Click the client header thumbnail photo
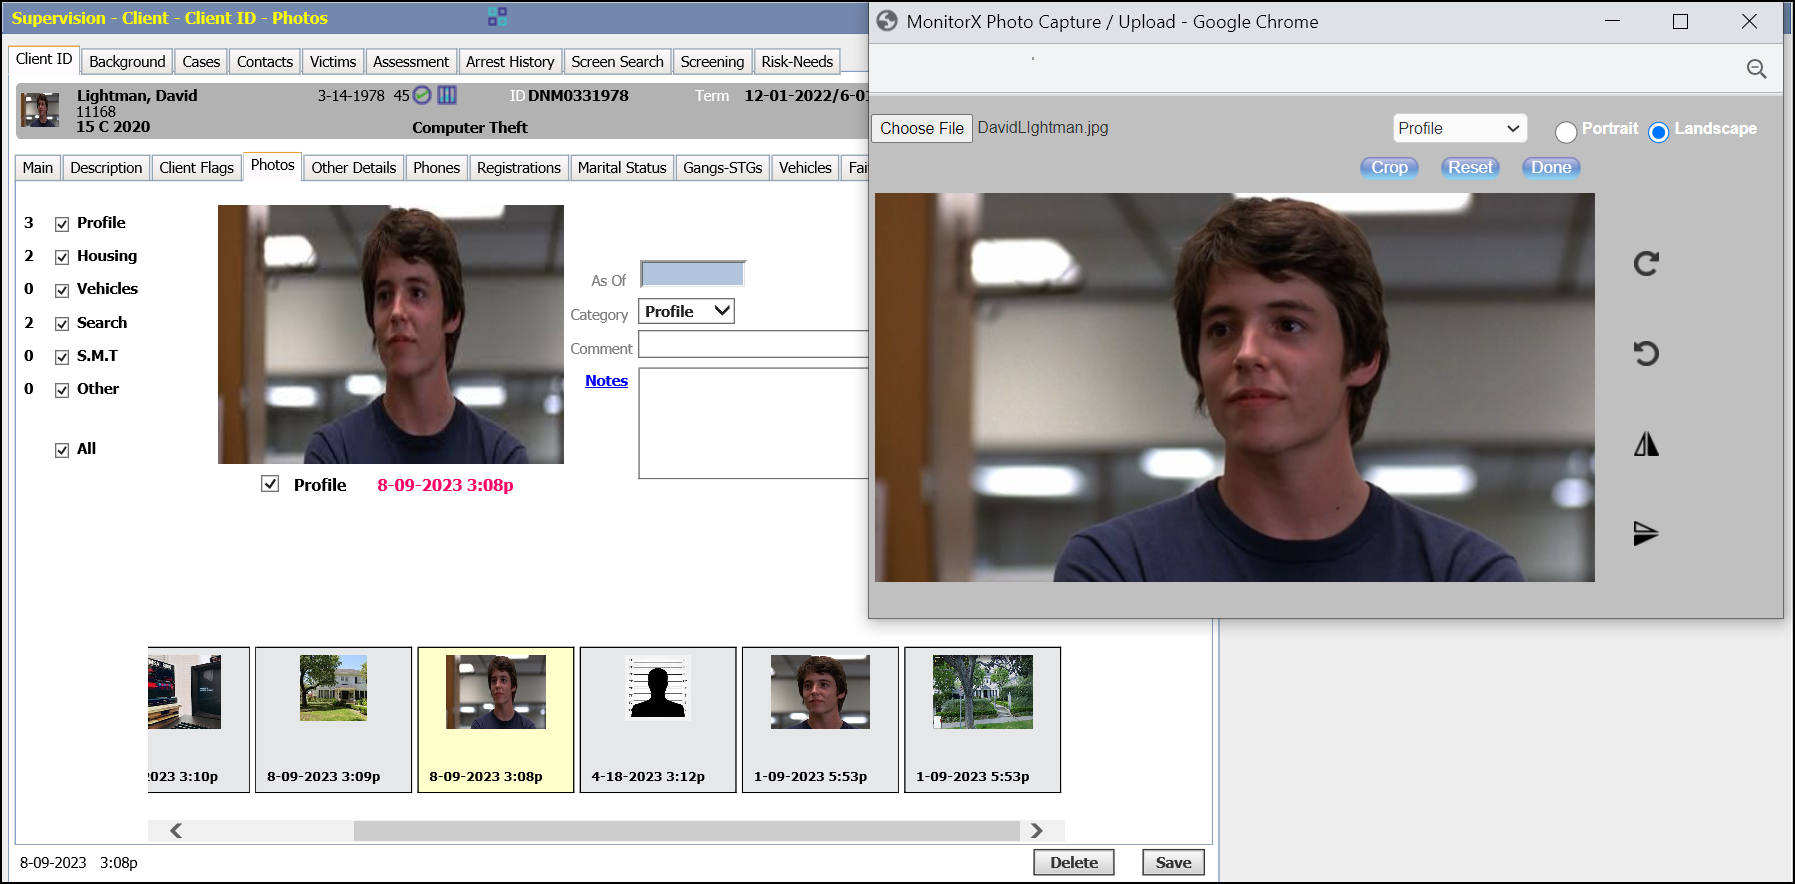The height and width of the screenshot is (884, 1795). point(41,110)
